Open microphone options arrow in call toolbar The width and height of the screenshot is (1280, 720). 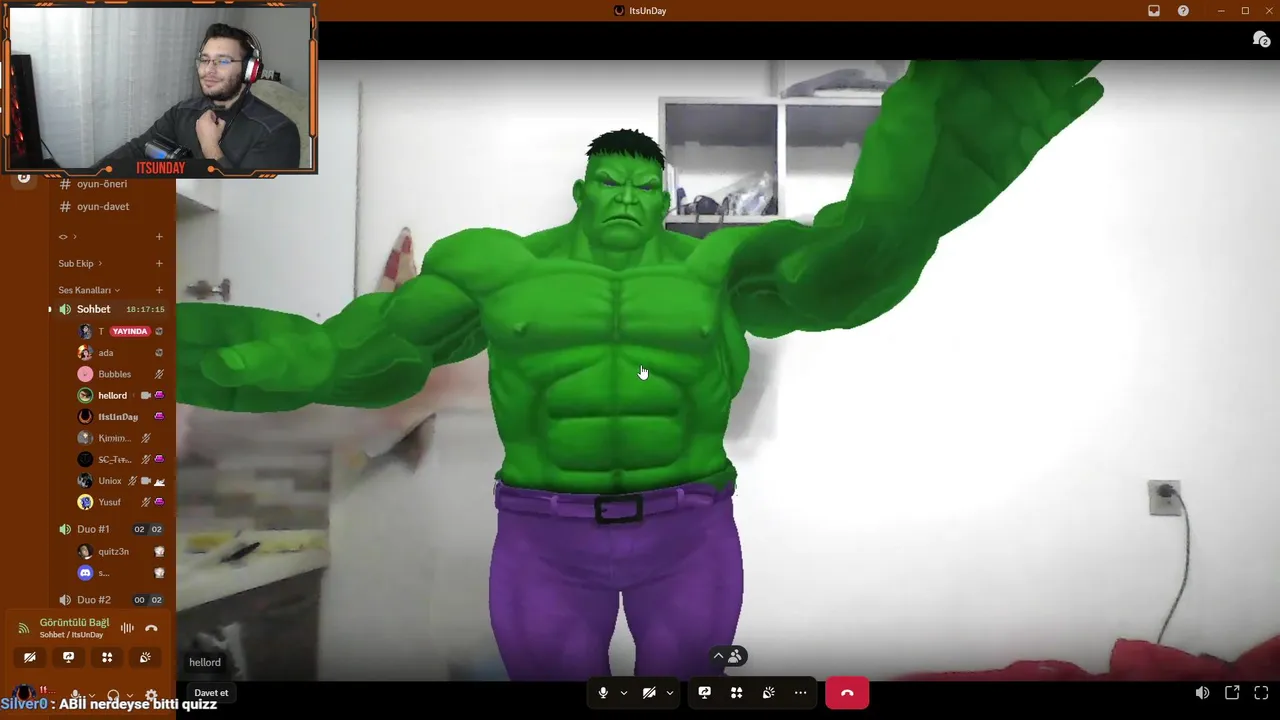point(624,693)
